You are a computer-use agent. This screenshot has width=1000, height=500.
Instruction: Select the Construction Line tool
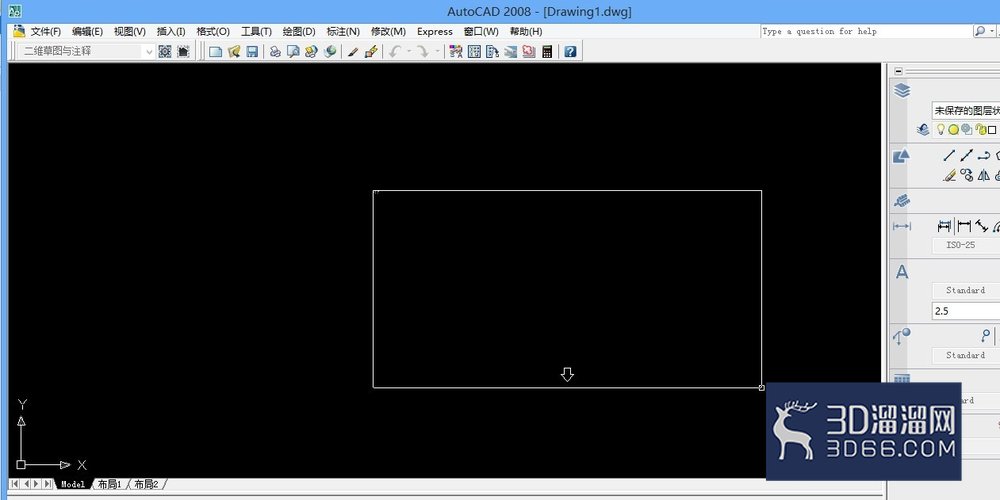(x=967, y=155)
